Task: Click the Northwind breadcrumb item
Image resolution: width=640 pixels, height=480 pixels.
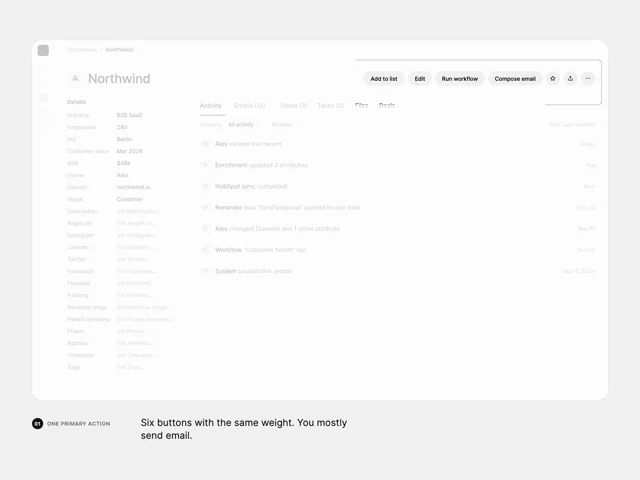Action: click(119, 50)
